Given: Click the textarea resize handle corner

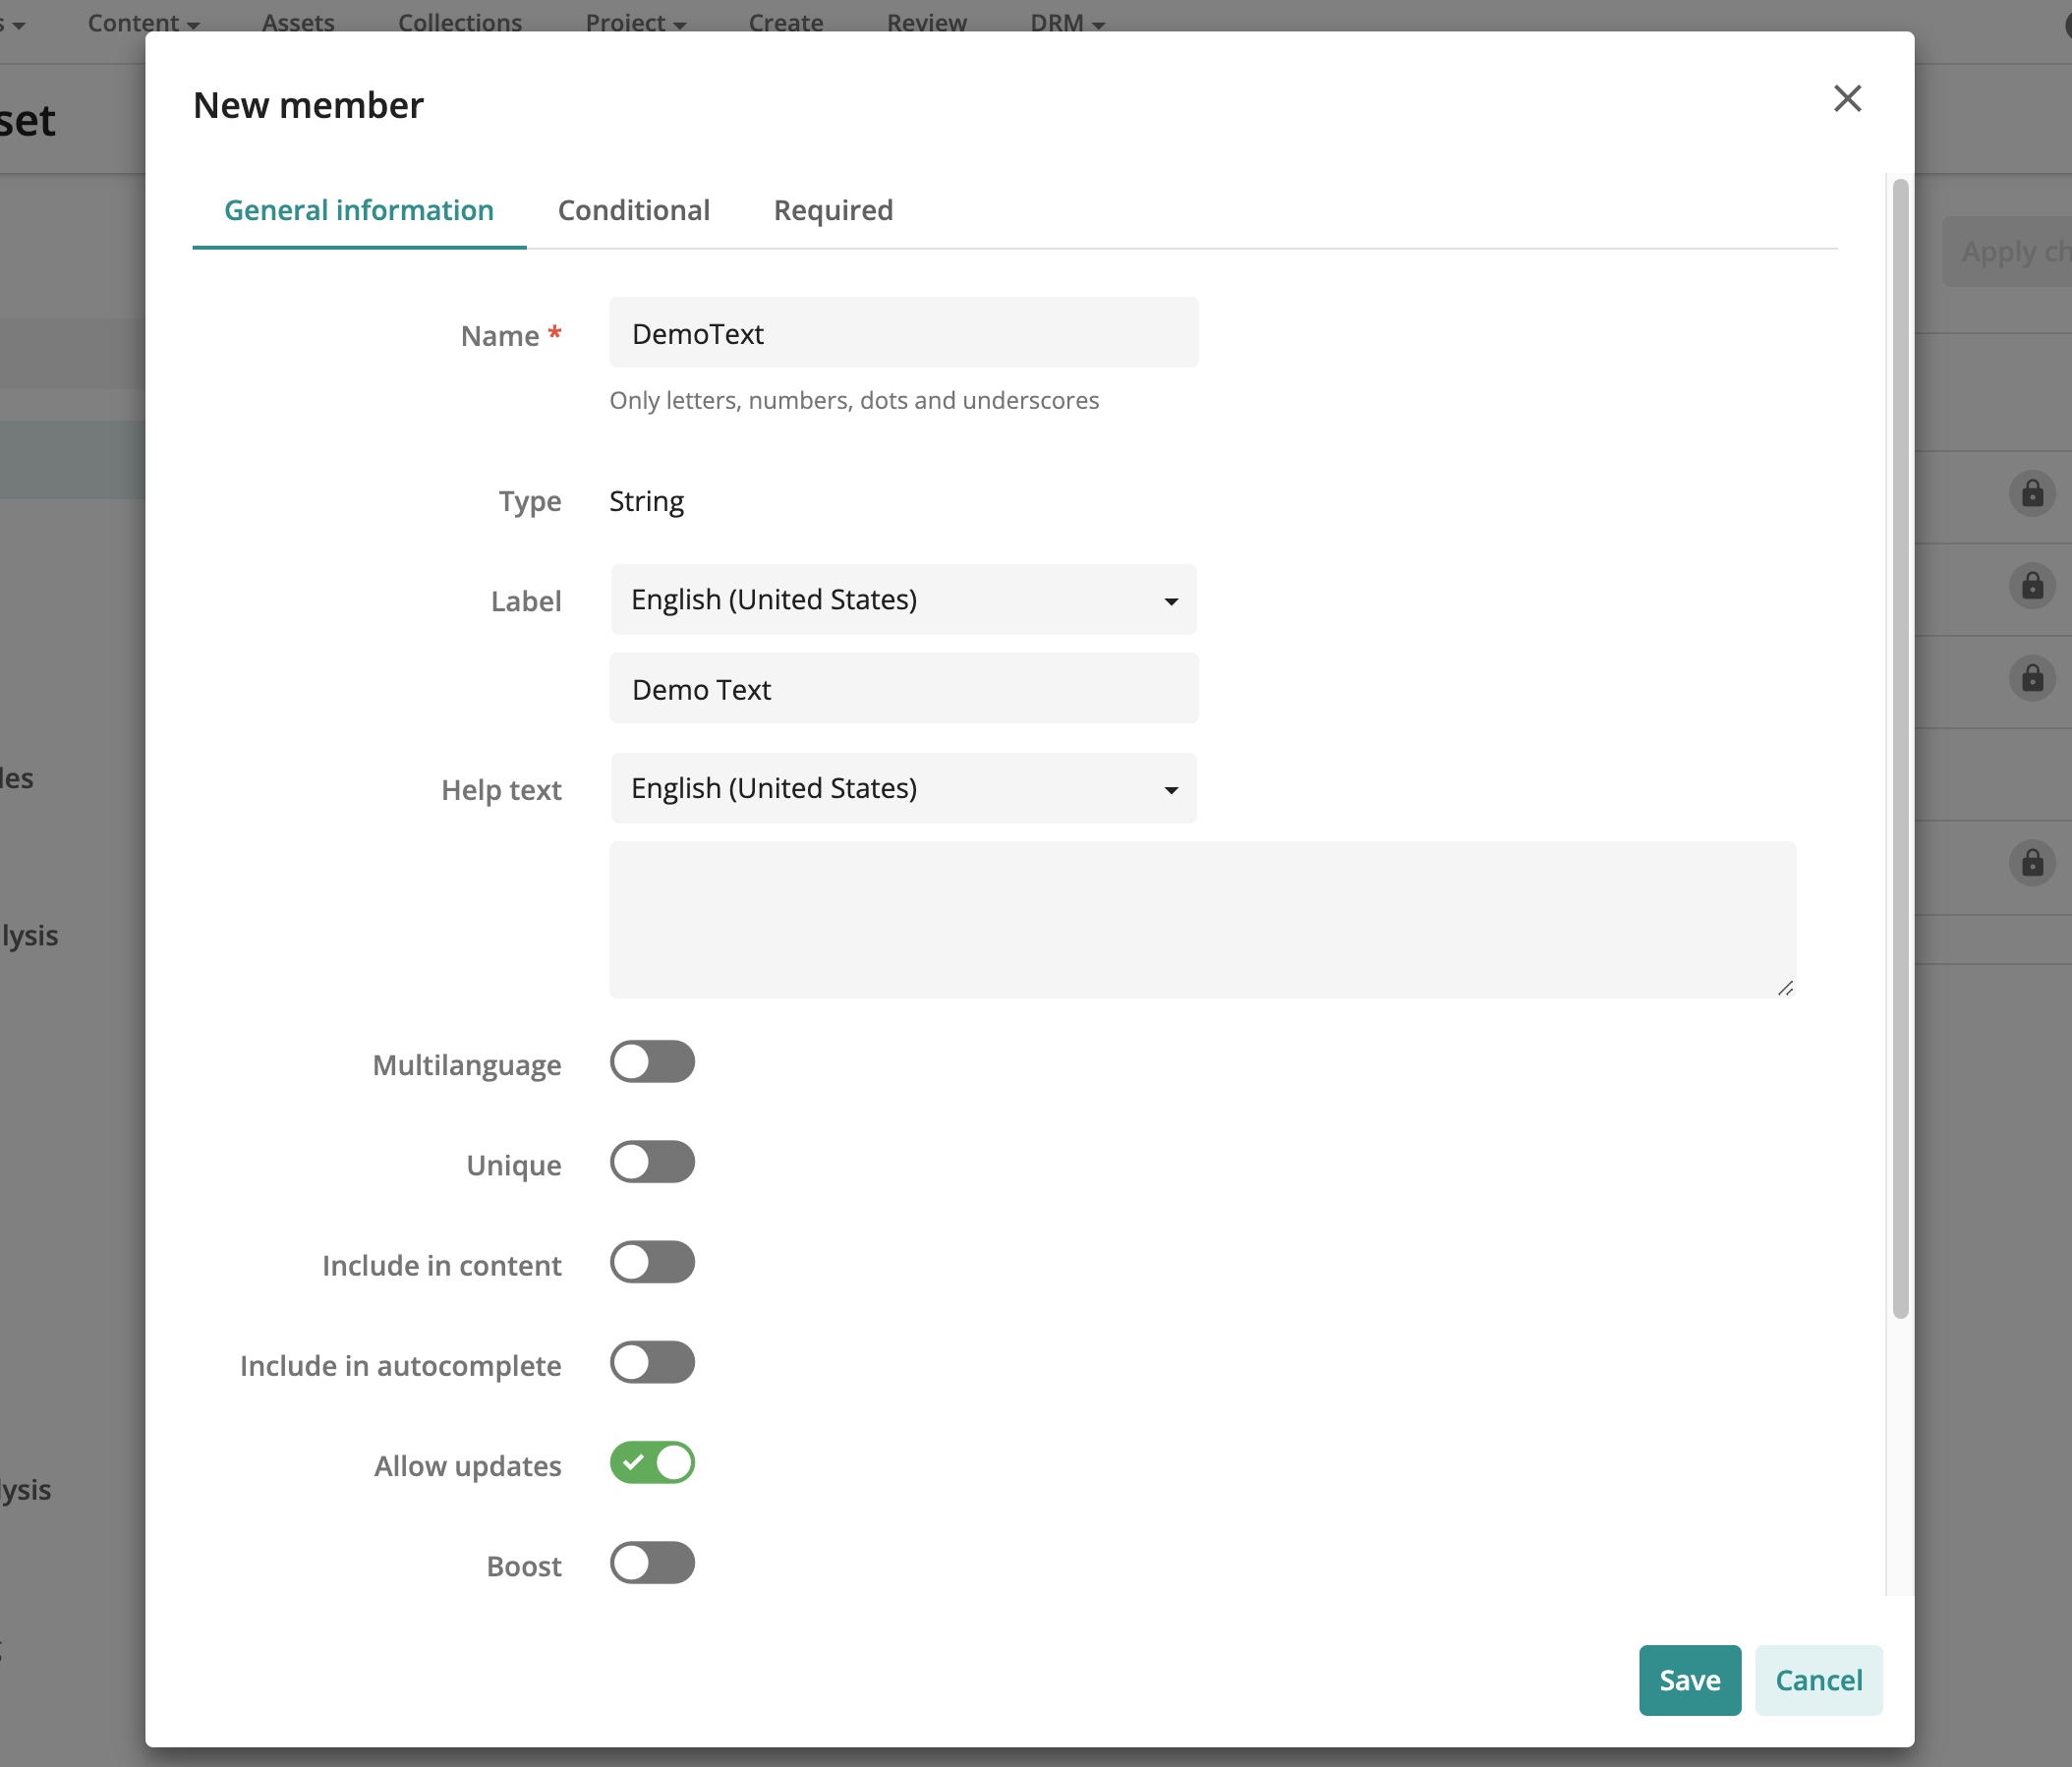Looking at the screenshot, I should [x=1785, y=987].
